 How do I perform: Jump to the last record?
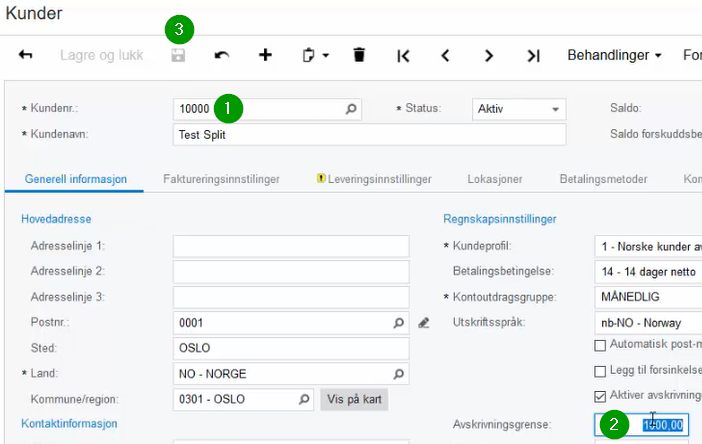[x=533, y=56]
